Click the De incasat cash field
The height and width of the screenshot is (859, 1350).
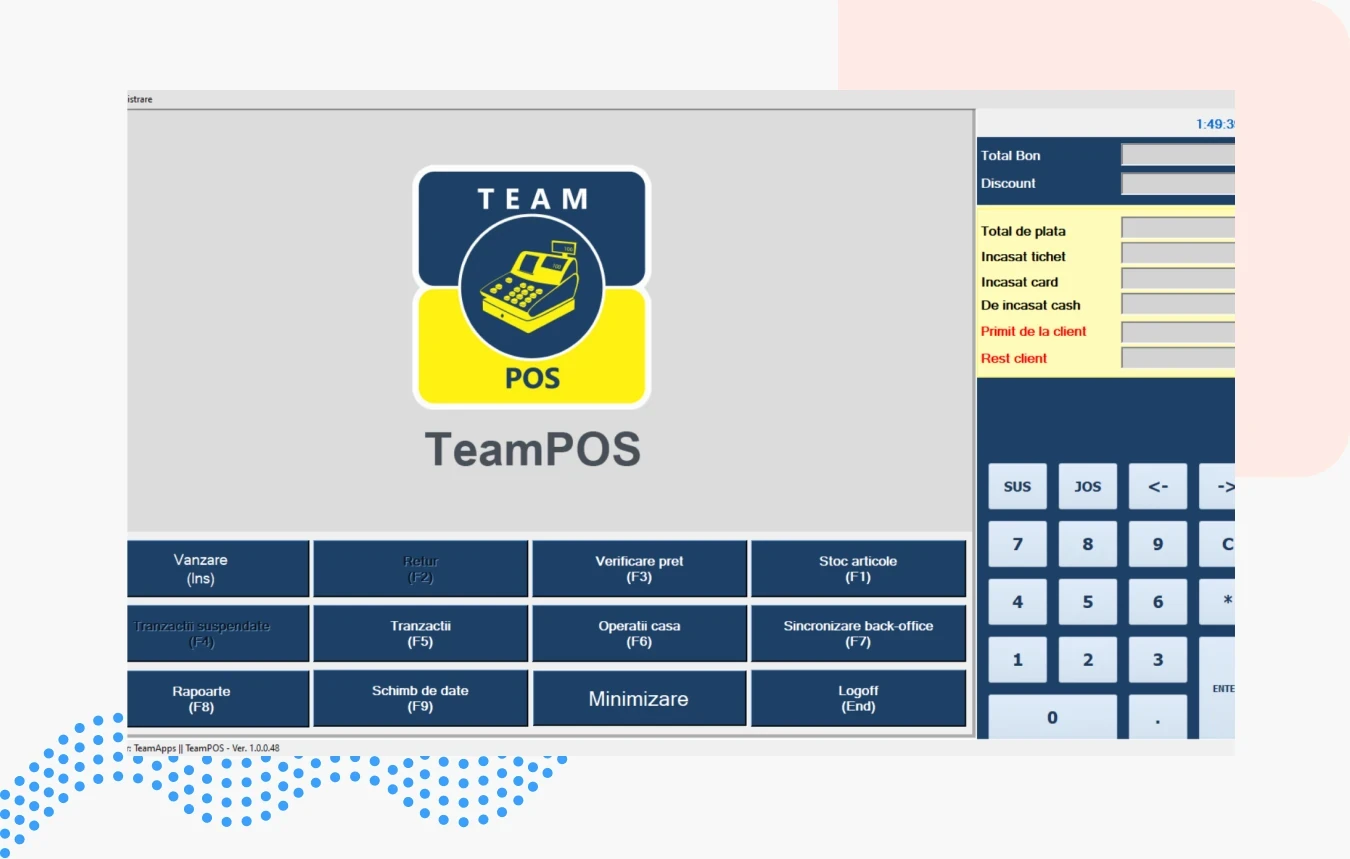1178,304
